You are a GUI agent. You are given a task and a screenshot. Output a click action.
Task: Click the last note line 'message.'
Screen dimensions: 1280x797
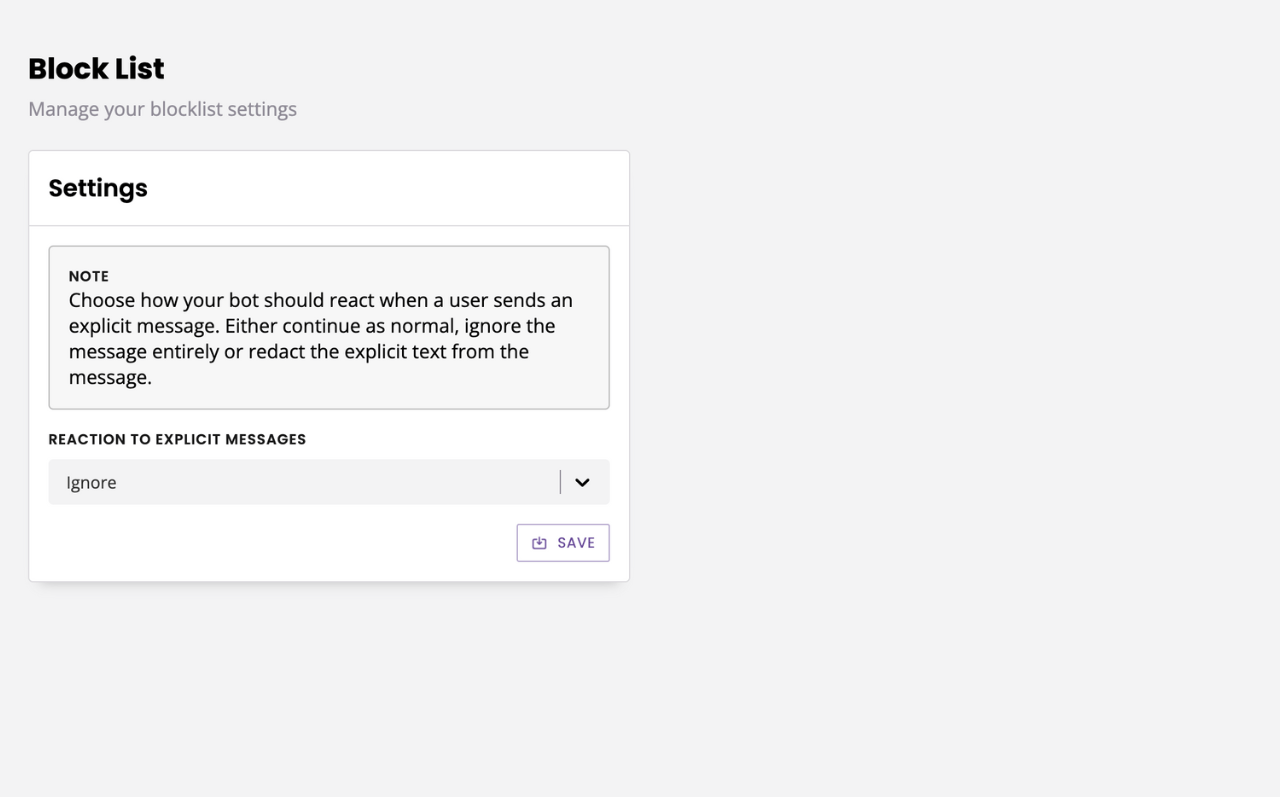pyautogui.click(x=110, y=378)
